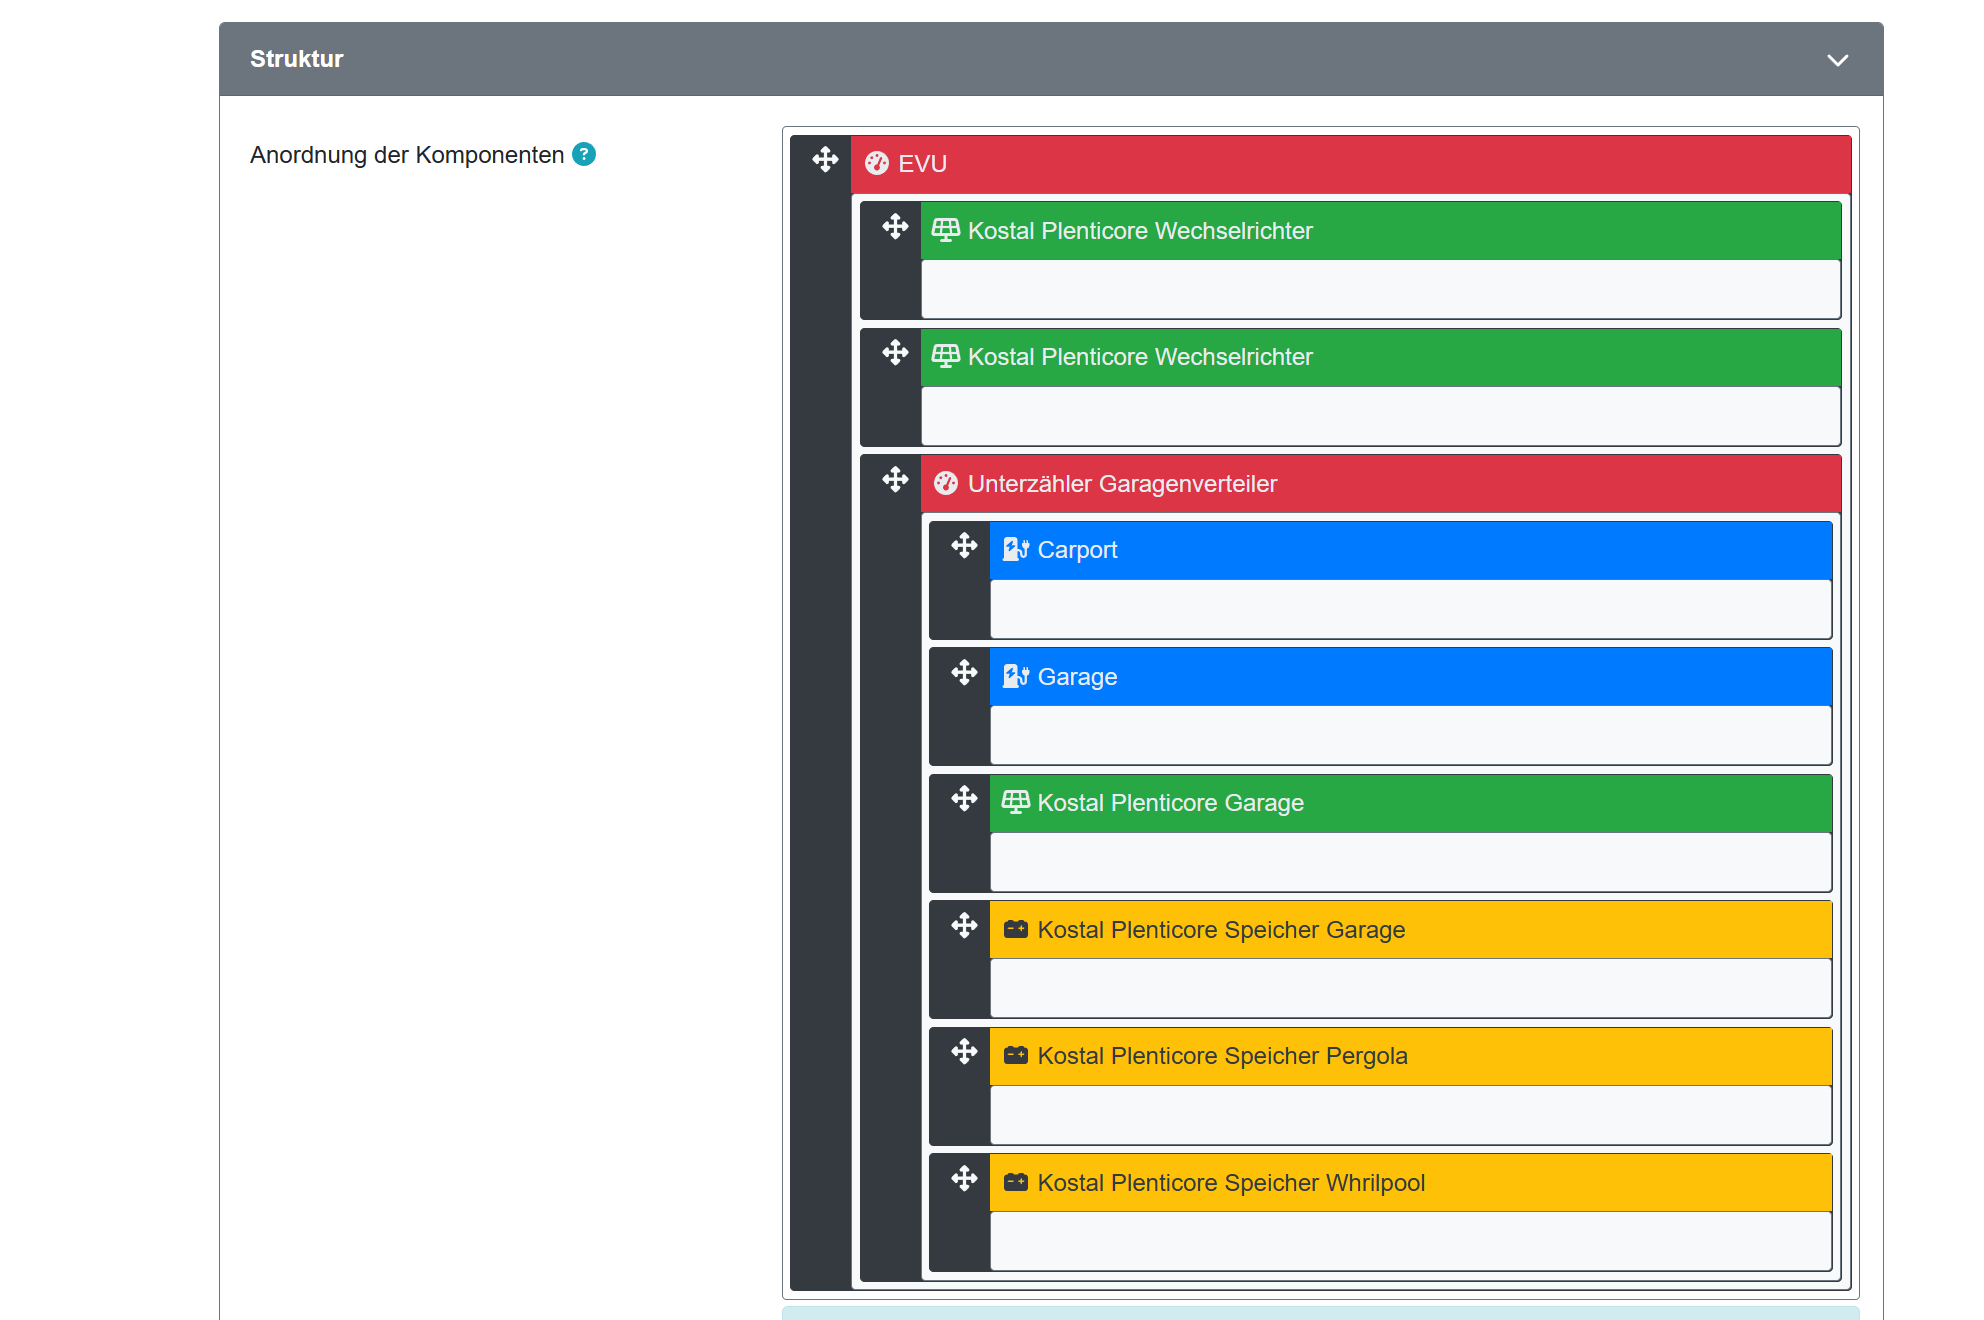Click the move handle of the EVU component
The height and width of the screenshot is (1320, 1984).
click(825, 160)
